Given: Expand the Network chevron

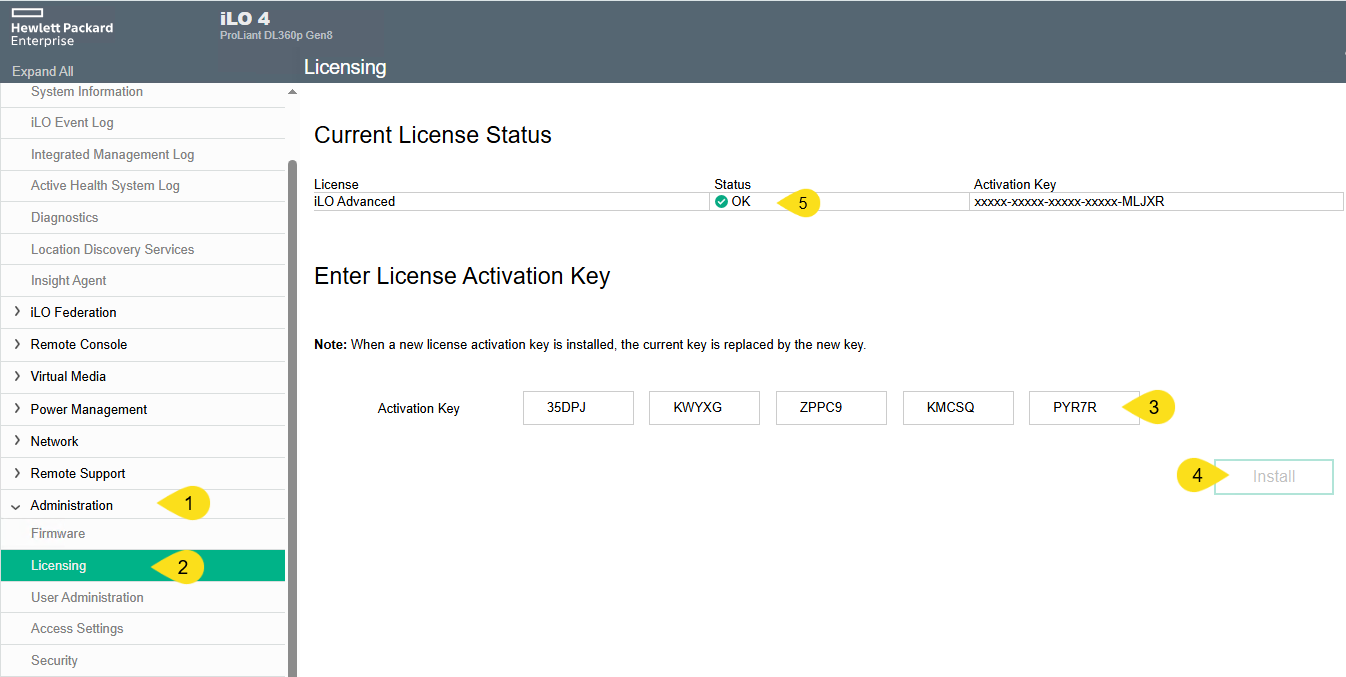Looking at the screenshot, I should pos(17,441).
